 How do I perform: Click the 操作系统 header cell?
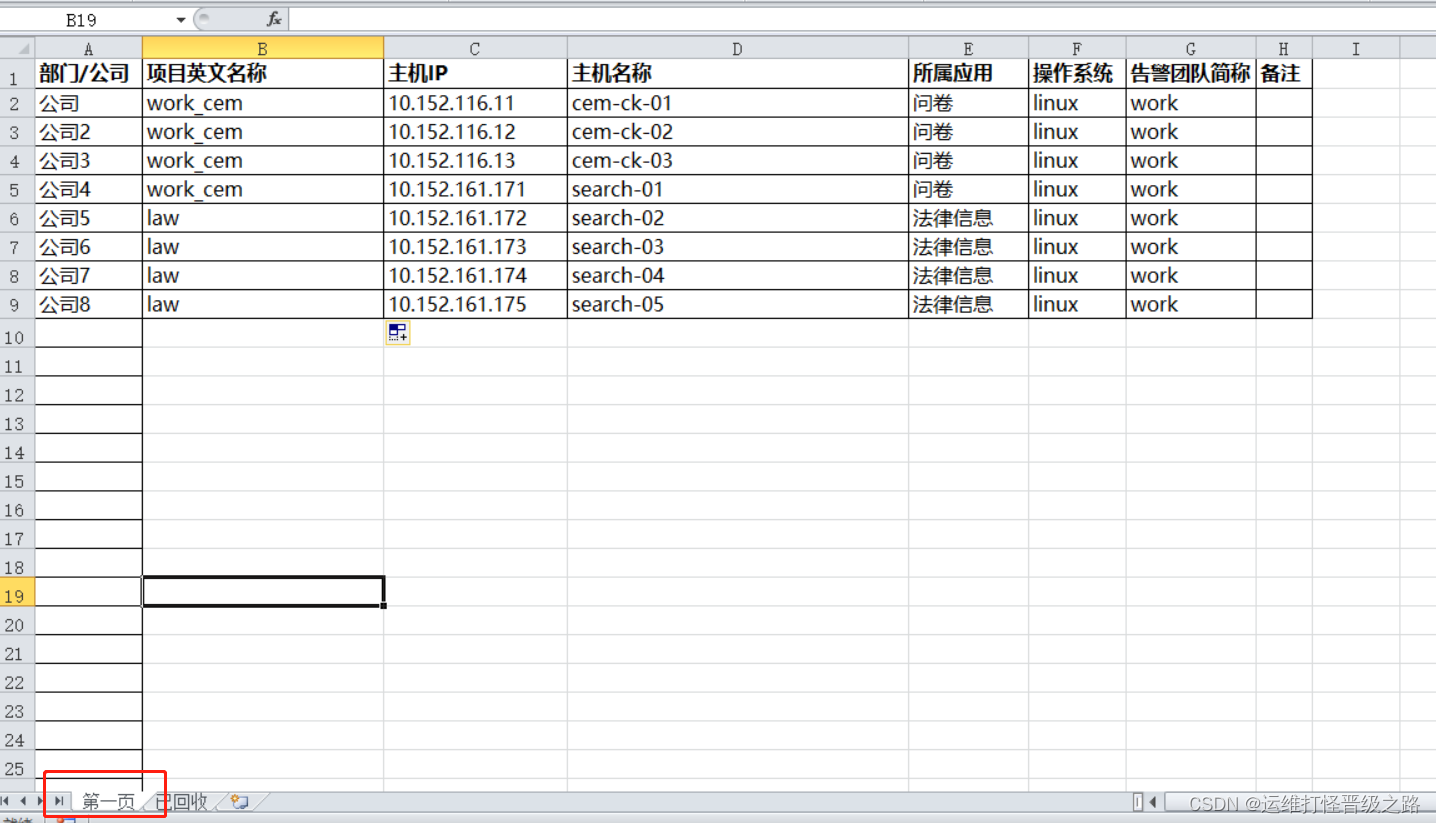[x=1077, y=74]
